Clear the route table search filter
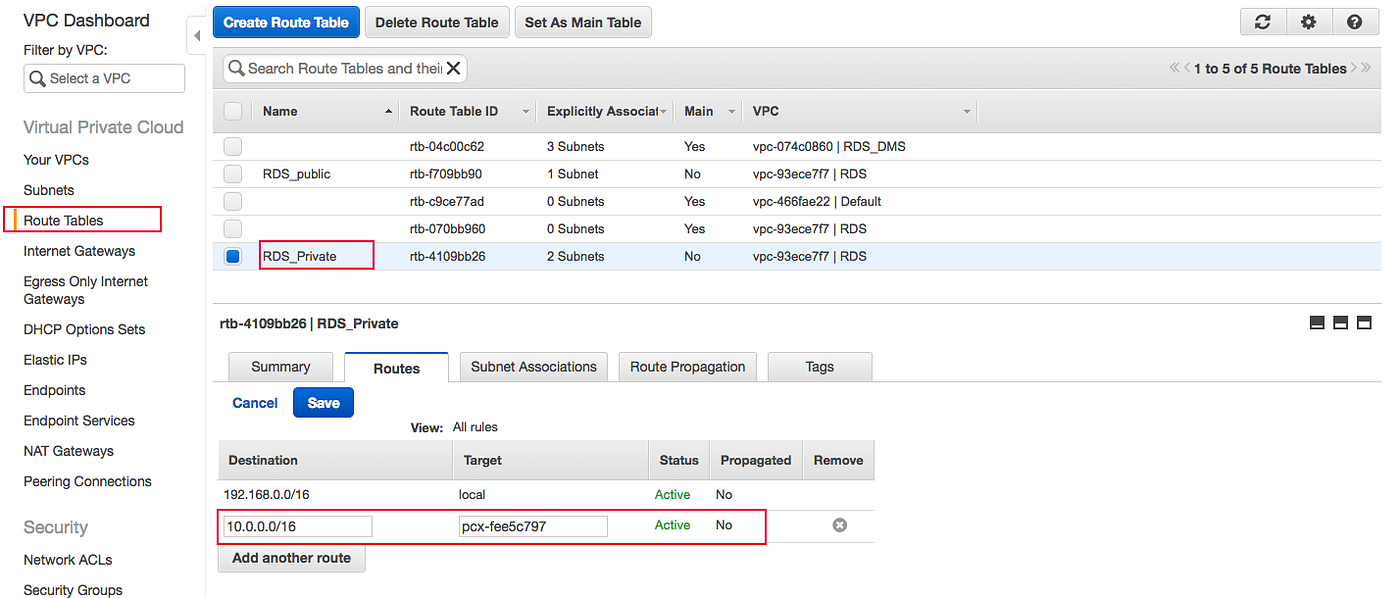Viewport: 1400px width, 598px height. pos(454,68)
